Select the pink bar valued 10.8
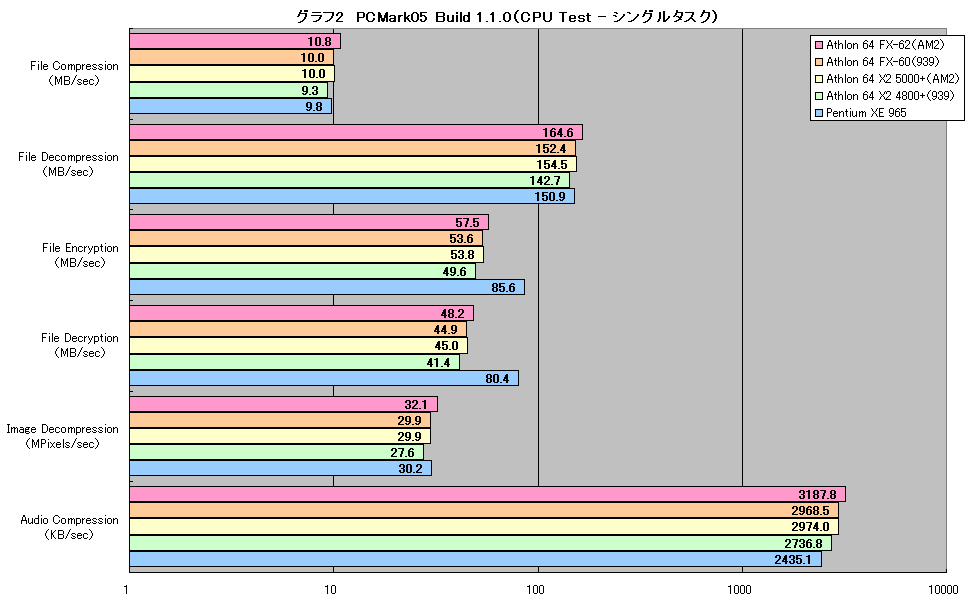970x604 pixels. point(235,41)
